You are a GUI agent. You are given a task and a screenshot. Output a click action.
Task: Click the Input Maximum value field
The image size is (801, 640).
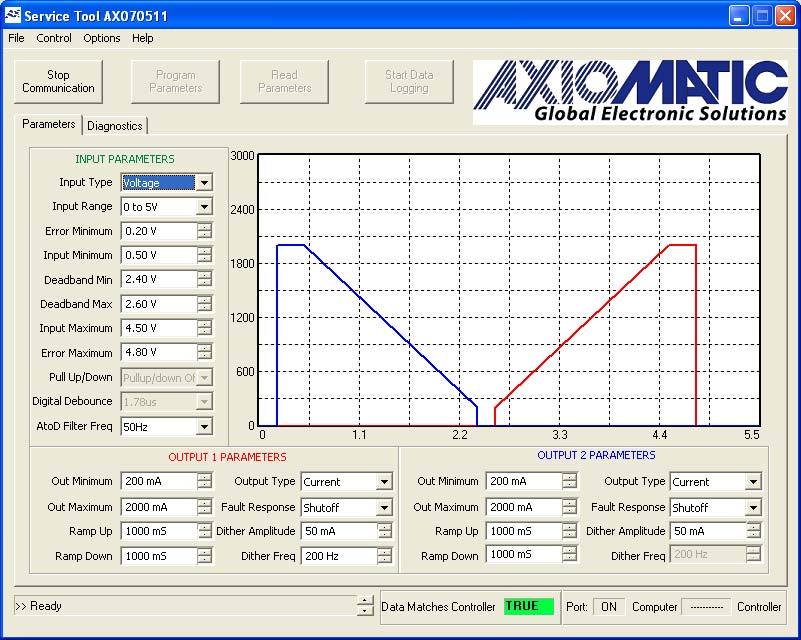tap(157, 328)
